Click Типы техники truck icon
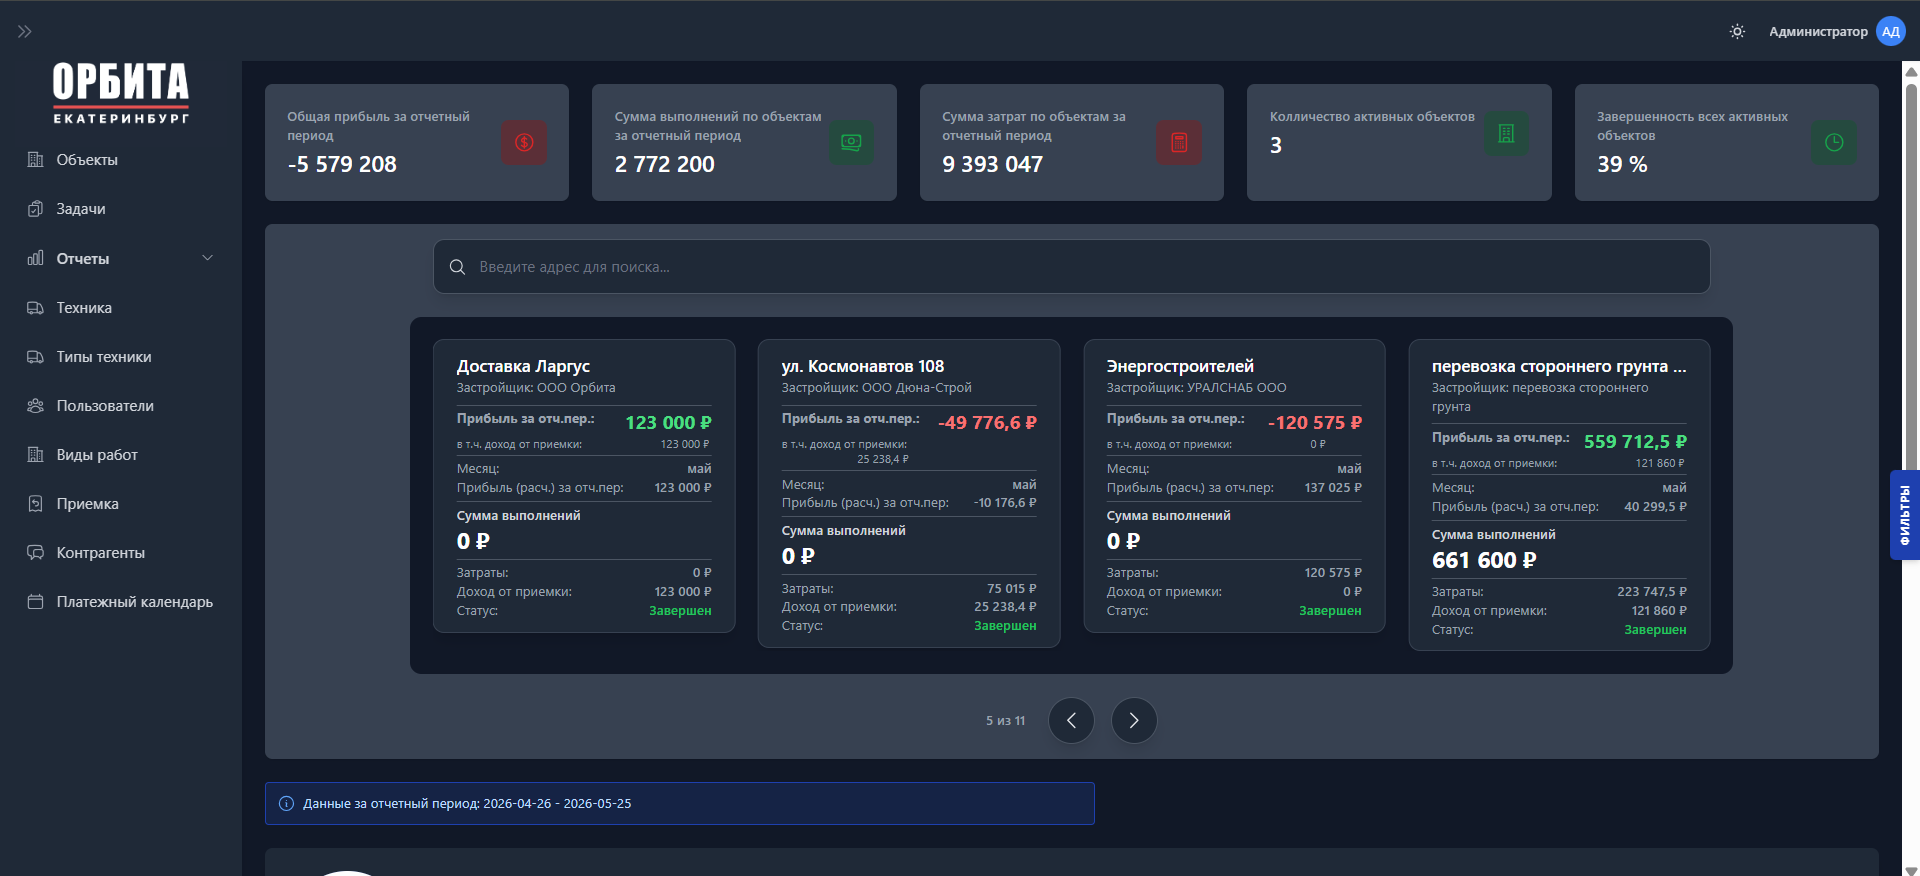The image size is (1920, 876). click(36, 357)
